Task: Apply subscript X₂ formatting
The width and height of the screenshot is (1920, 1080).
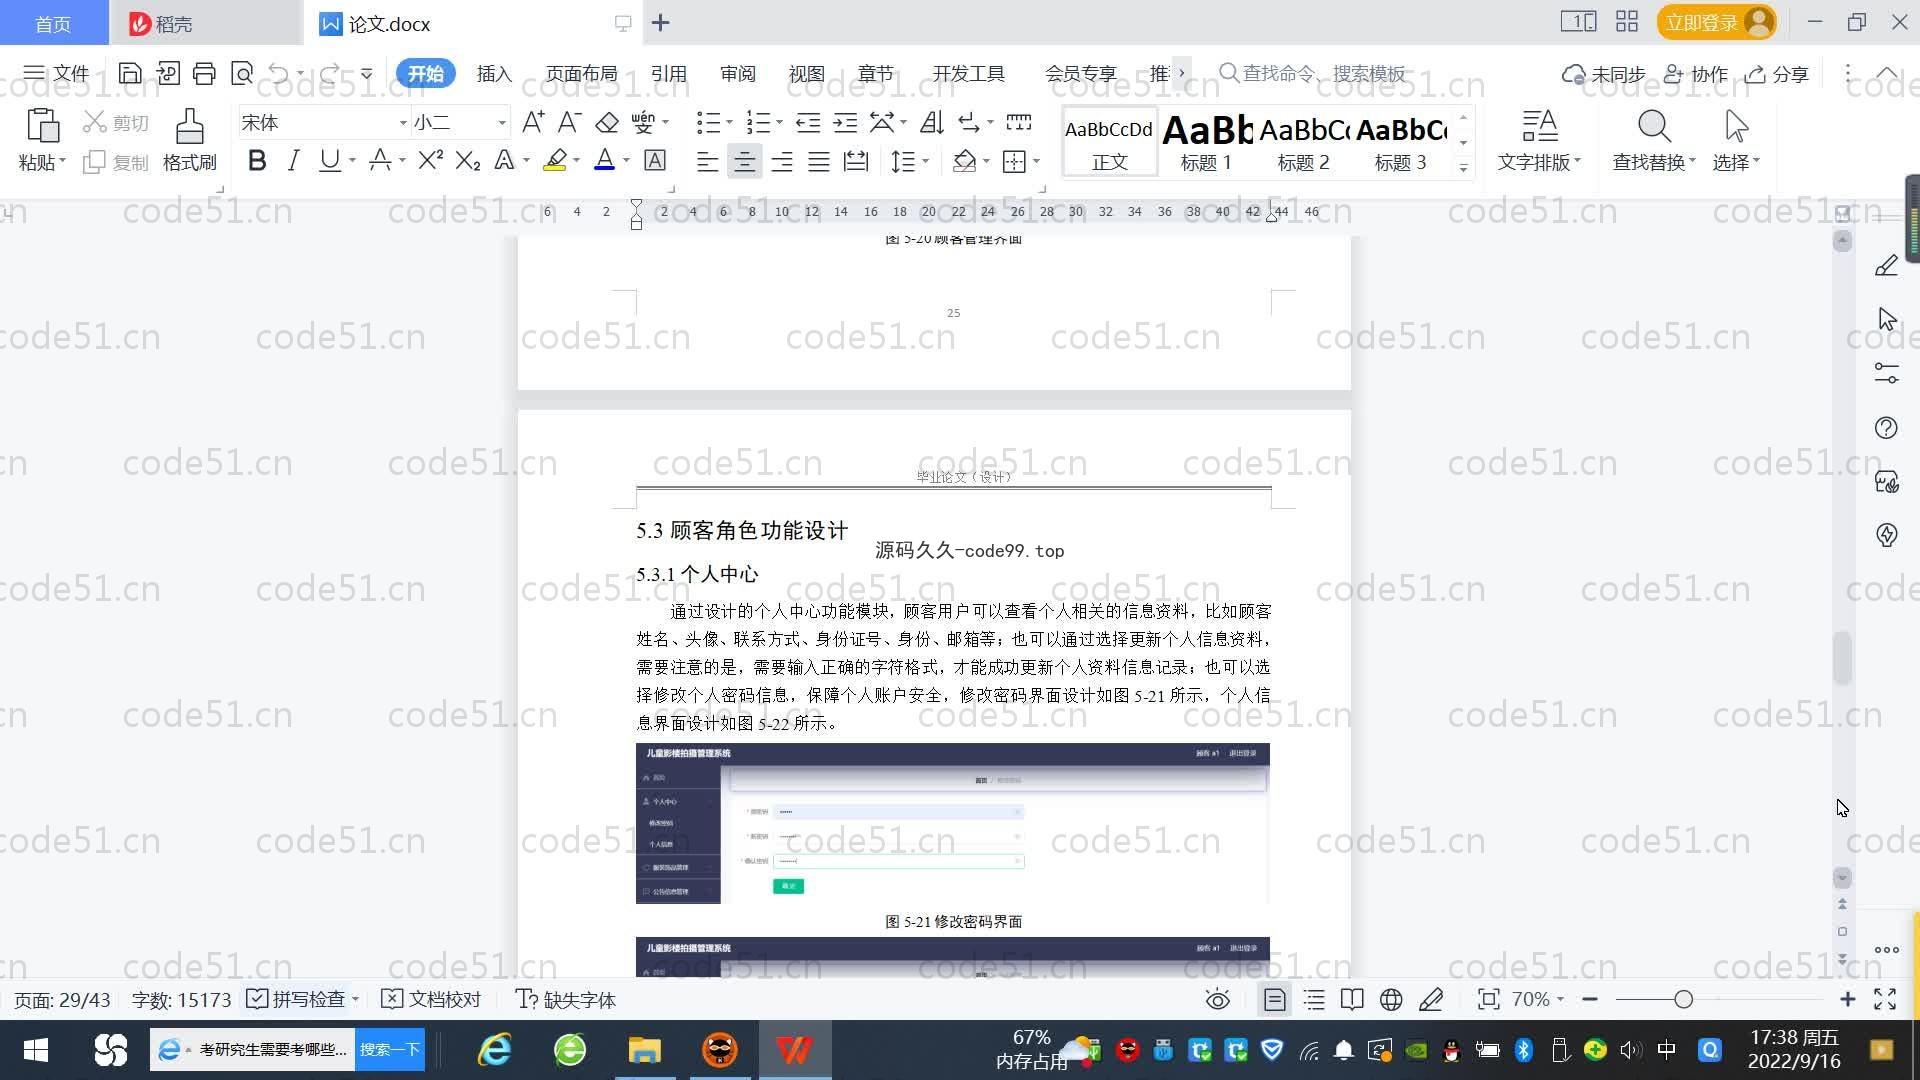Action: tap(467, 160)
